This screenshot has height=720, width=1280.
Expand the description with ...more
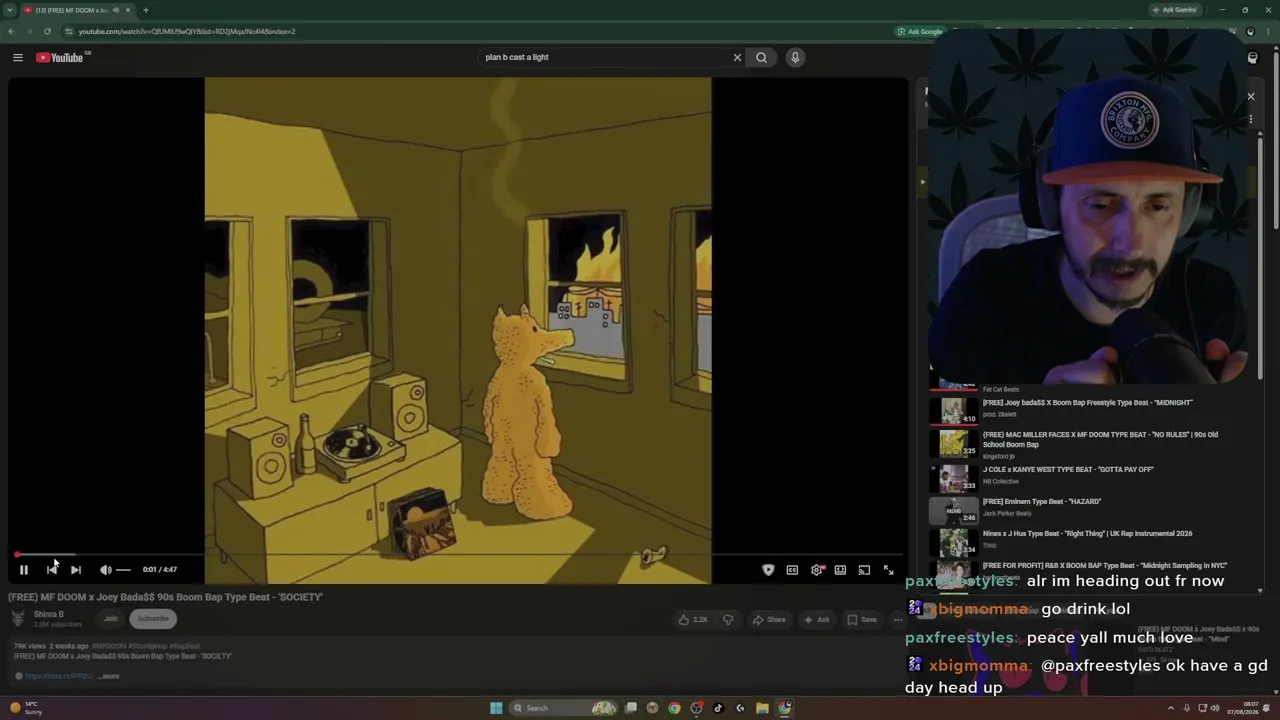pos(109,677)
